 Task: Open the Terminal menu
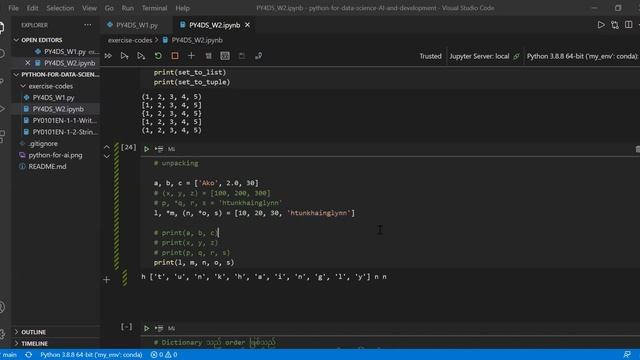point(154,8)
